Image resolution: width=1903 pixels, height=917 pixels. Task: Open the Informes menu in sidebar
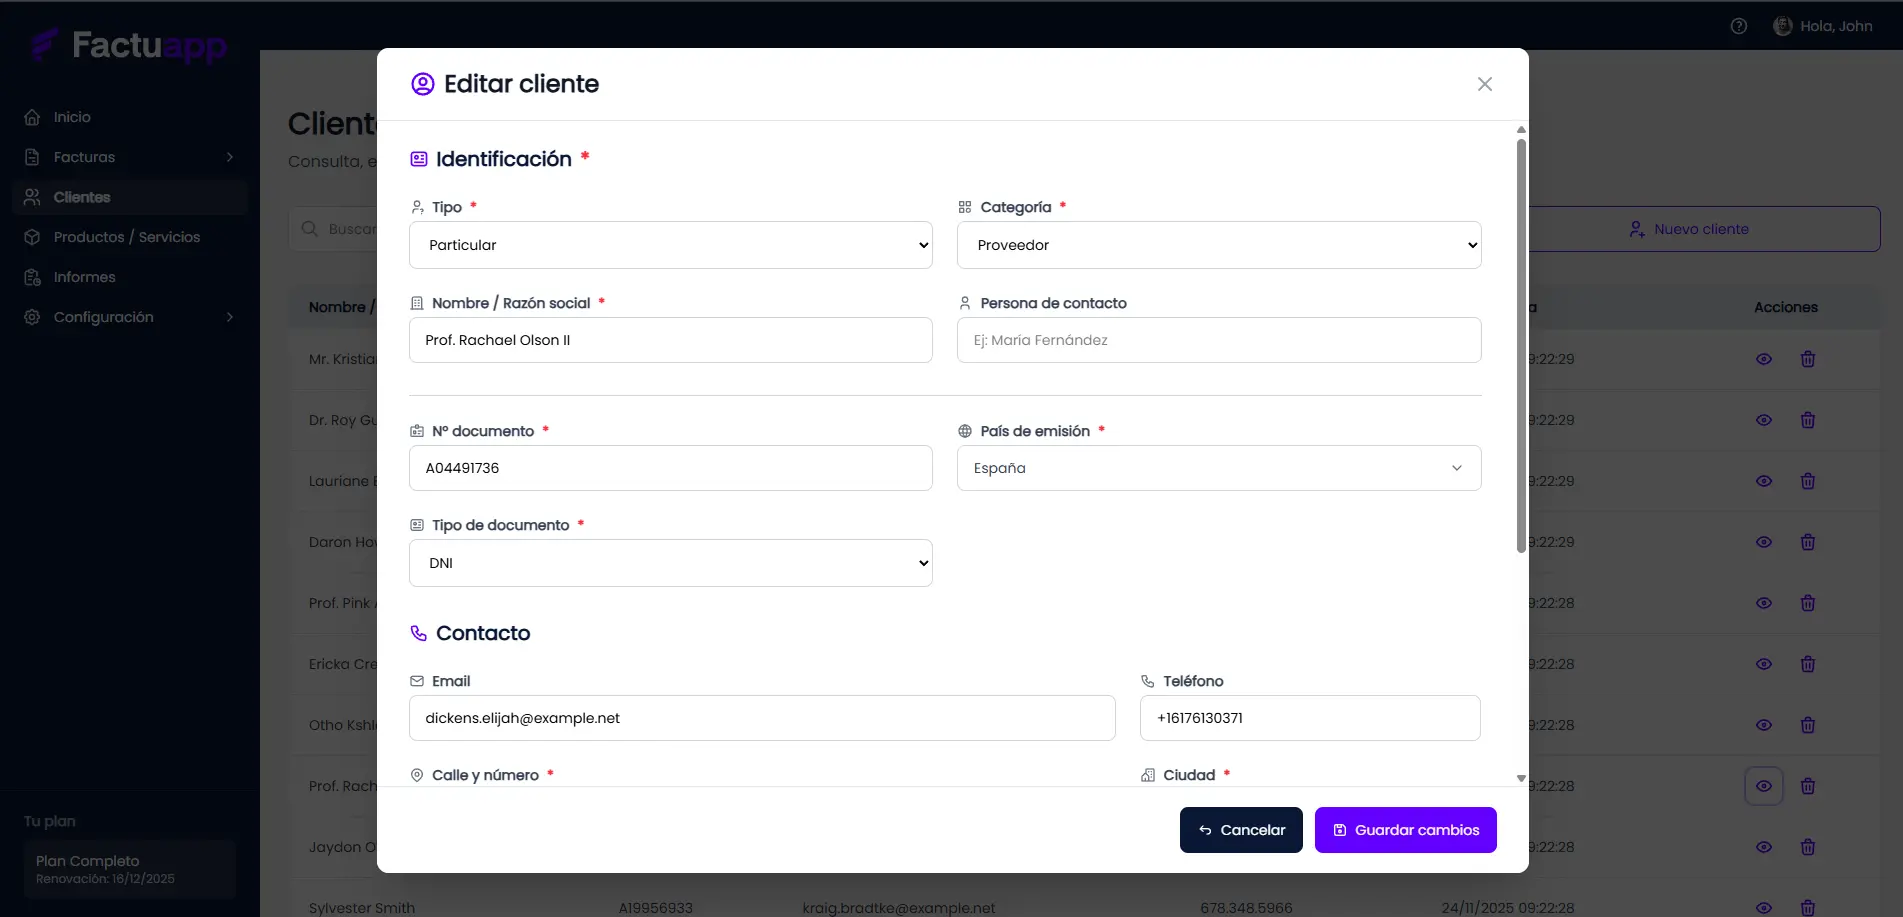pos(84,277)
